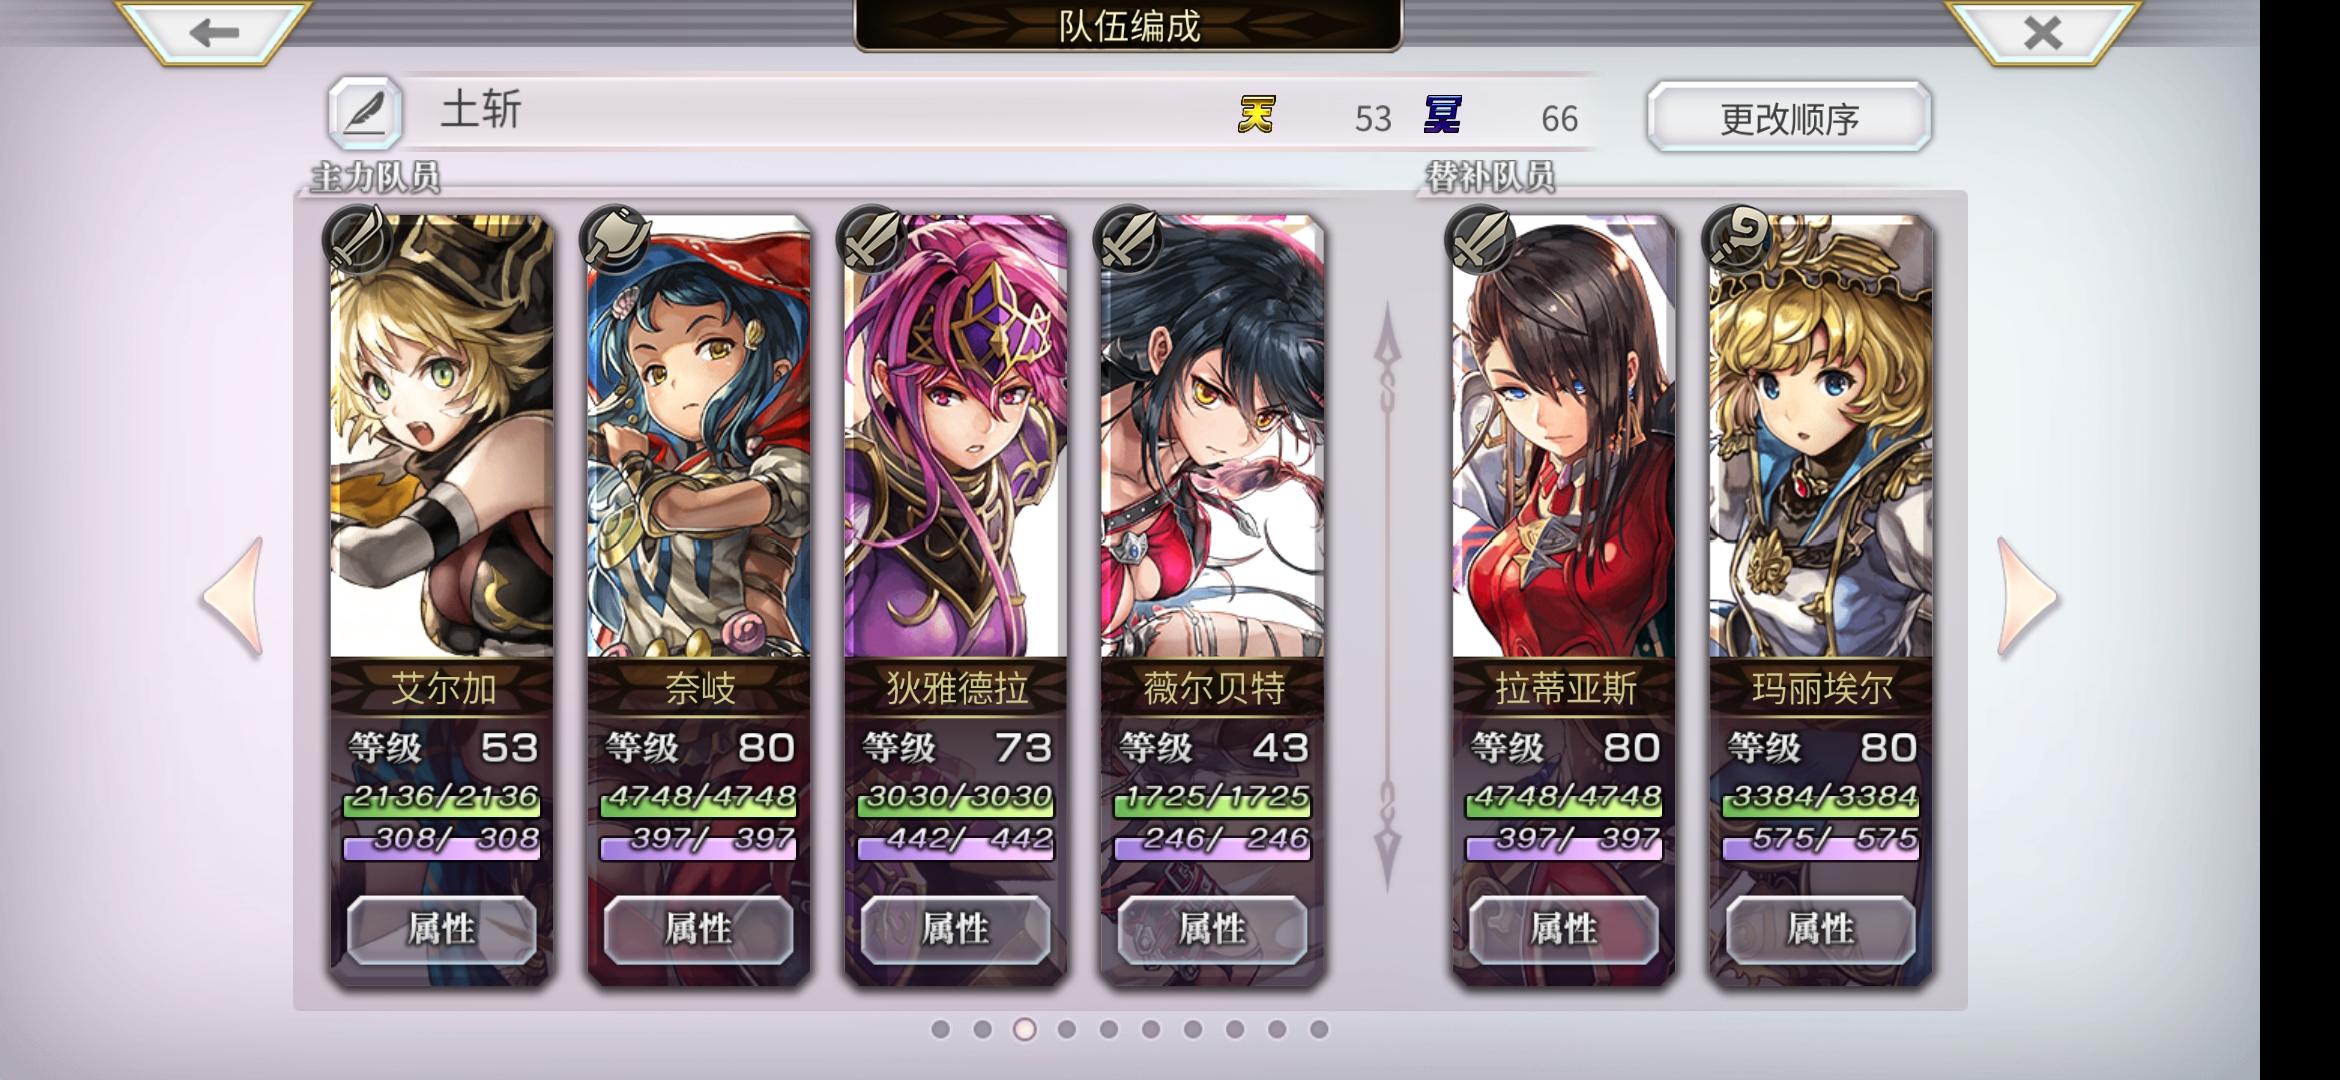The image size is (2340, 1080).
Task: Go to the previous team with left arrow
Action: point(234,597)
